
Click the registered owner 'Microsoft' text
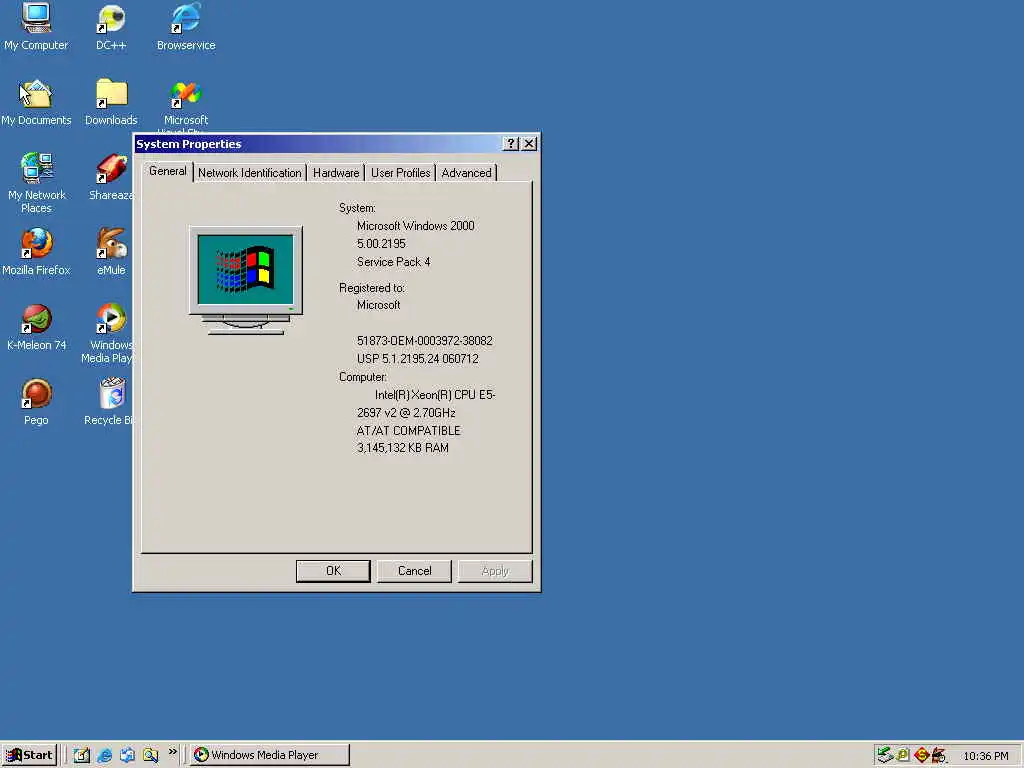[378, 305]
